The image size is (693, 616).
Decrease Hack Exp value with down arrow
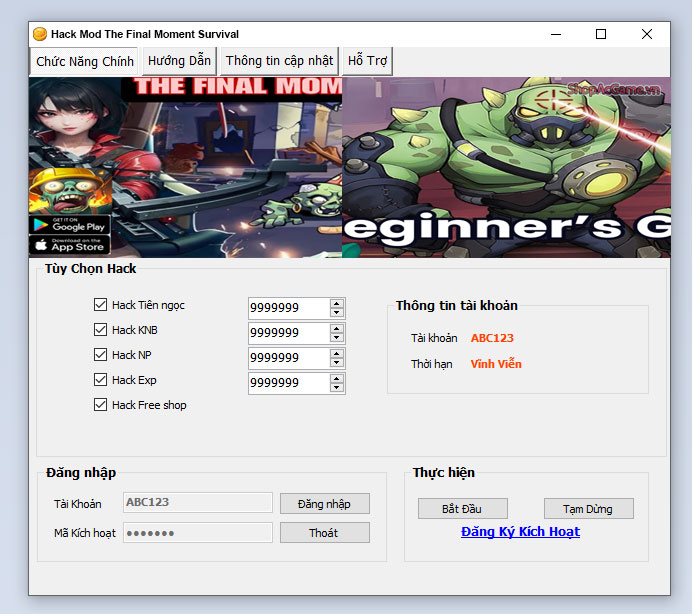[337, 388]
